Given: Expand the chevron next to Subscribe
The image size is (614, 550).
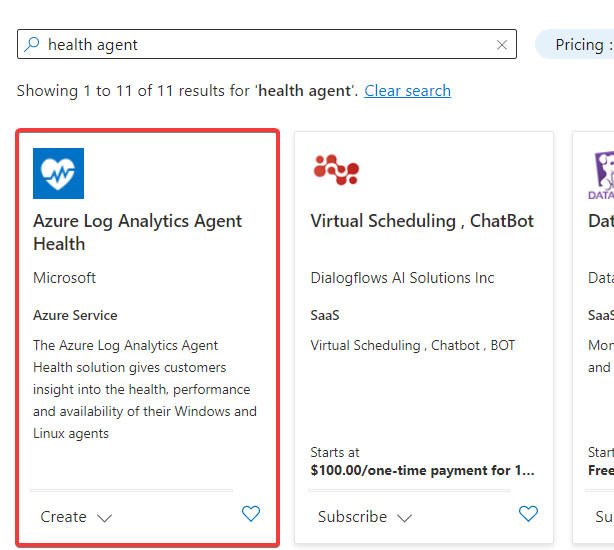Looking at the screenshot, I should coord(404,518).
